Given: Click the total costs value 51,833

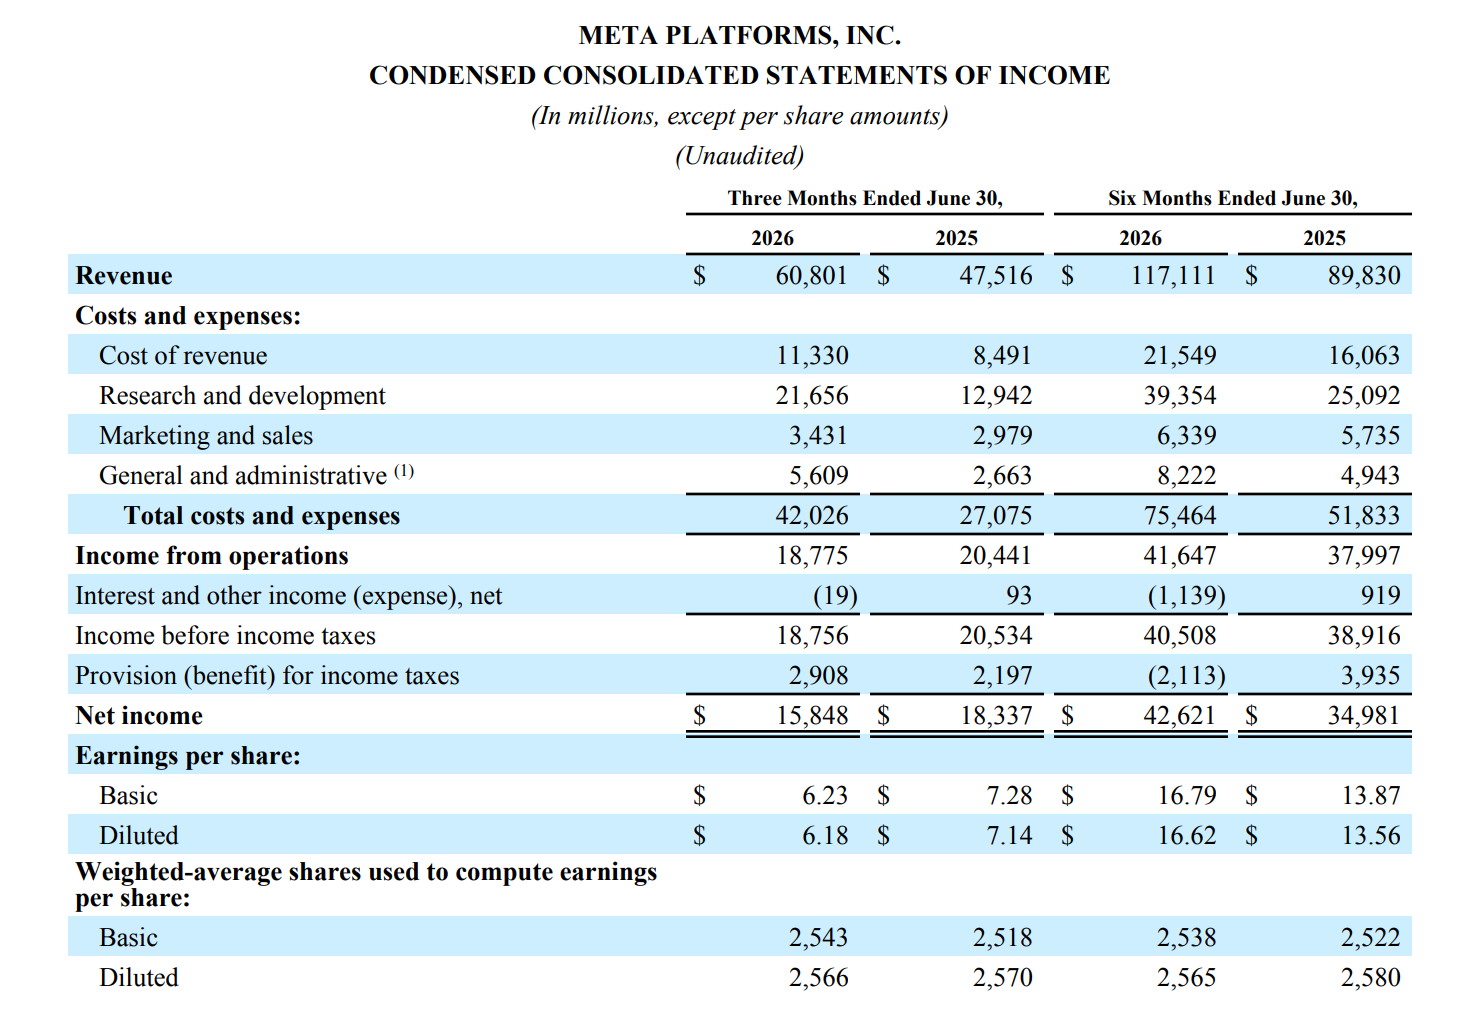Looking at the screenshot, I should click(1364, 516).
